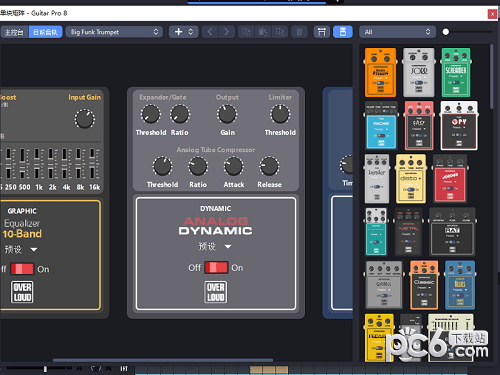
Task: Toggle the Analog Dynamic Off/On switch
Action: click(x=216, y=268)
